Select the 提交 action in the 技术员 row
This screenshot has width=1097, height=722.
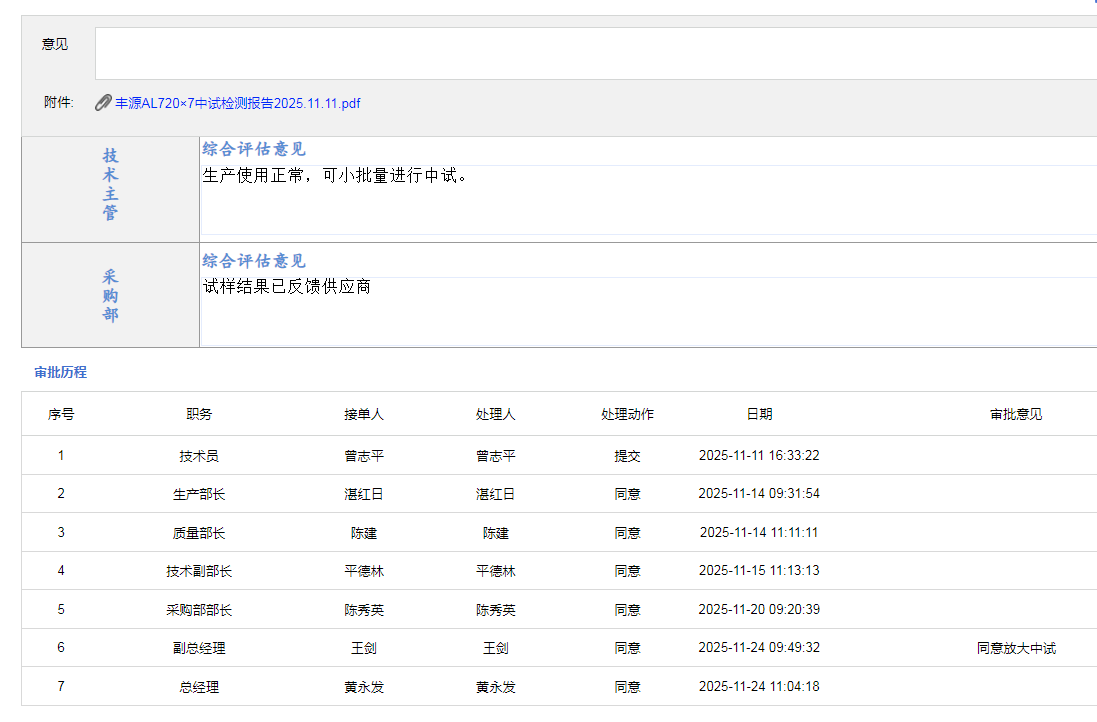tap(627, 456)
